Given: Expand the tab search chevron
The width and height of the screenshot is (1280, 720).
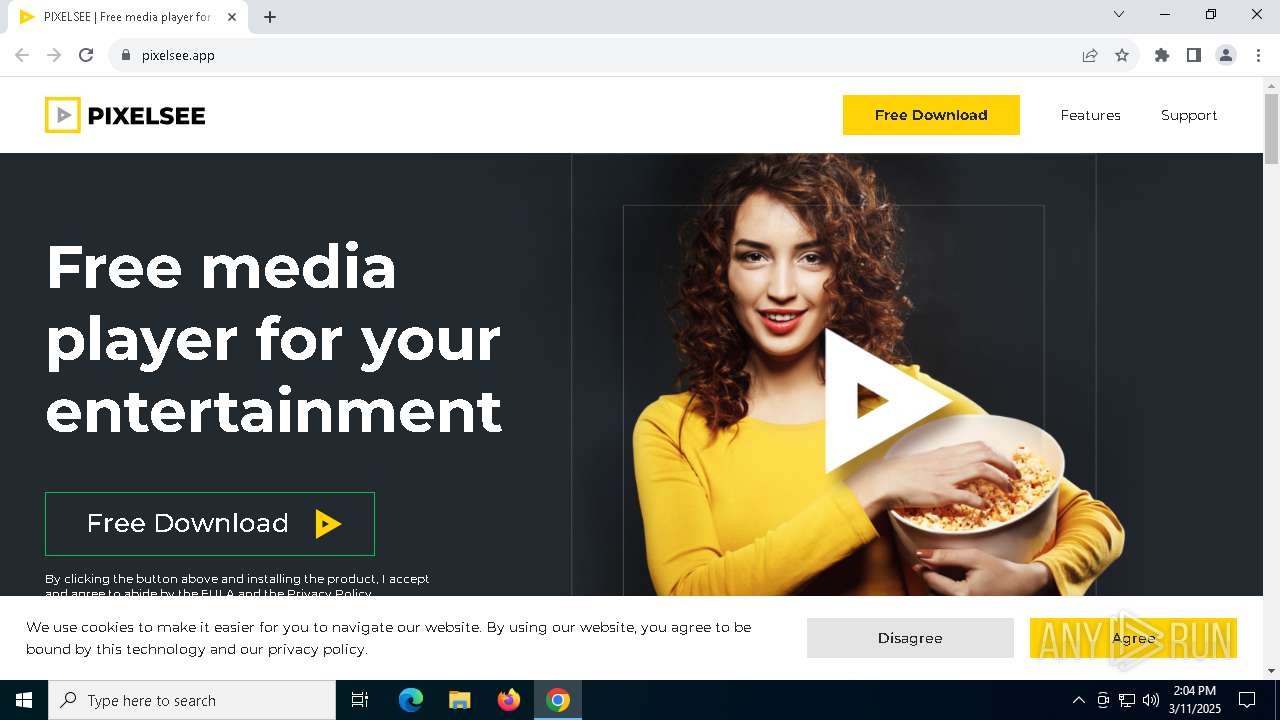Looking at the screenshot, I should pyautogui.click(x=1119, y=14).
